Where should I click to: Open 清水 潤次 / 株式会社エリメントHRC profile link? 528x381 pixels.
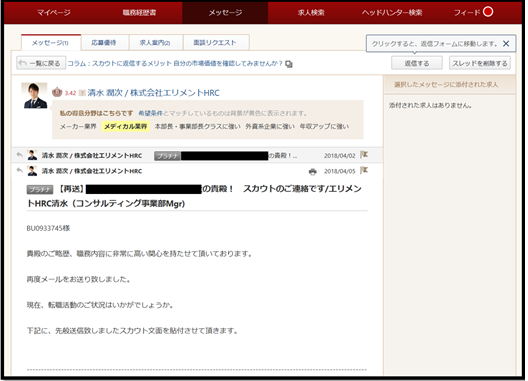coord(153,93)
